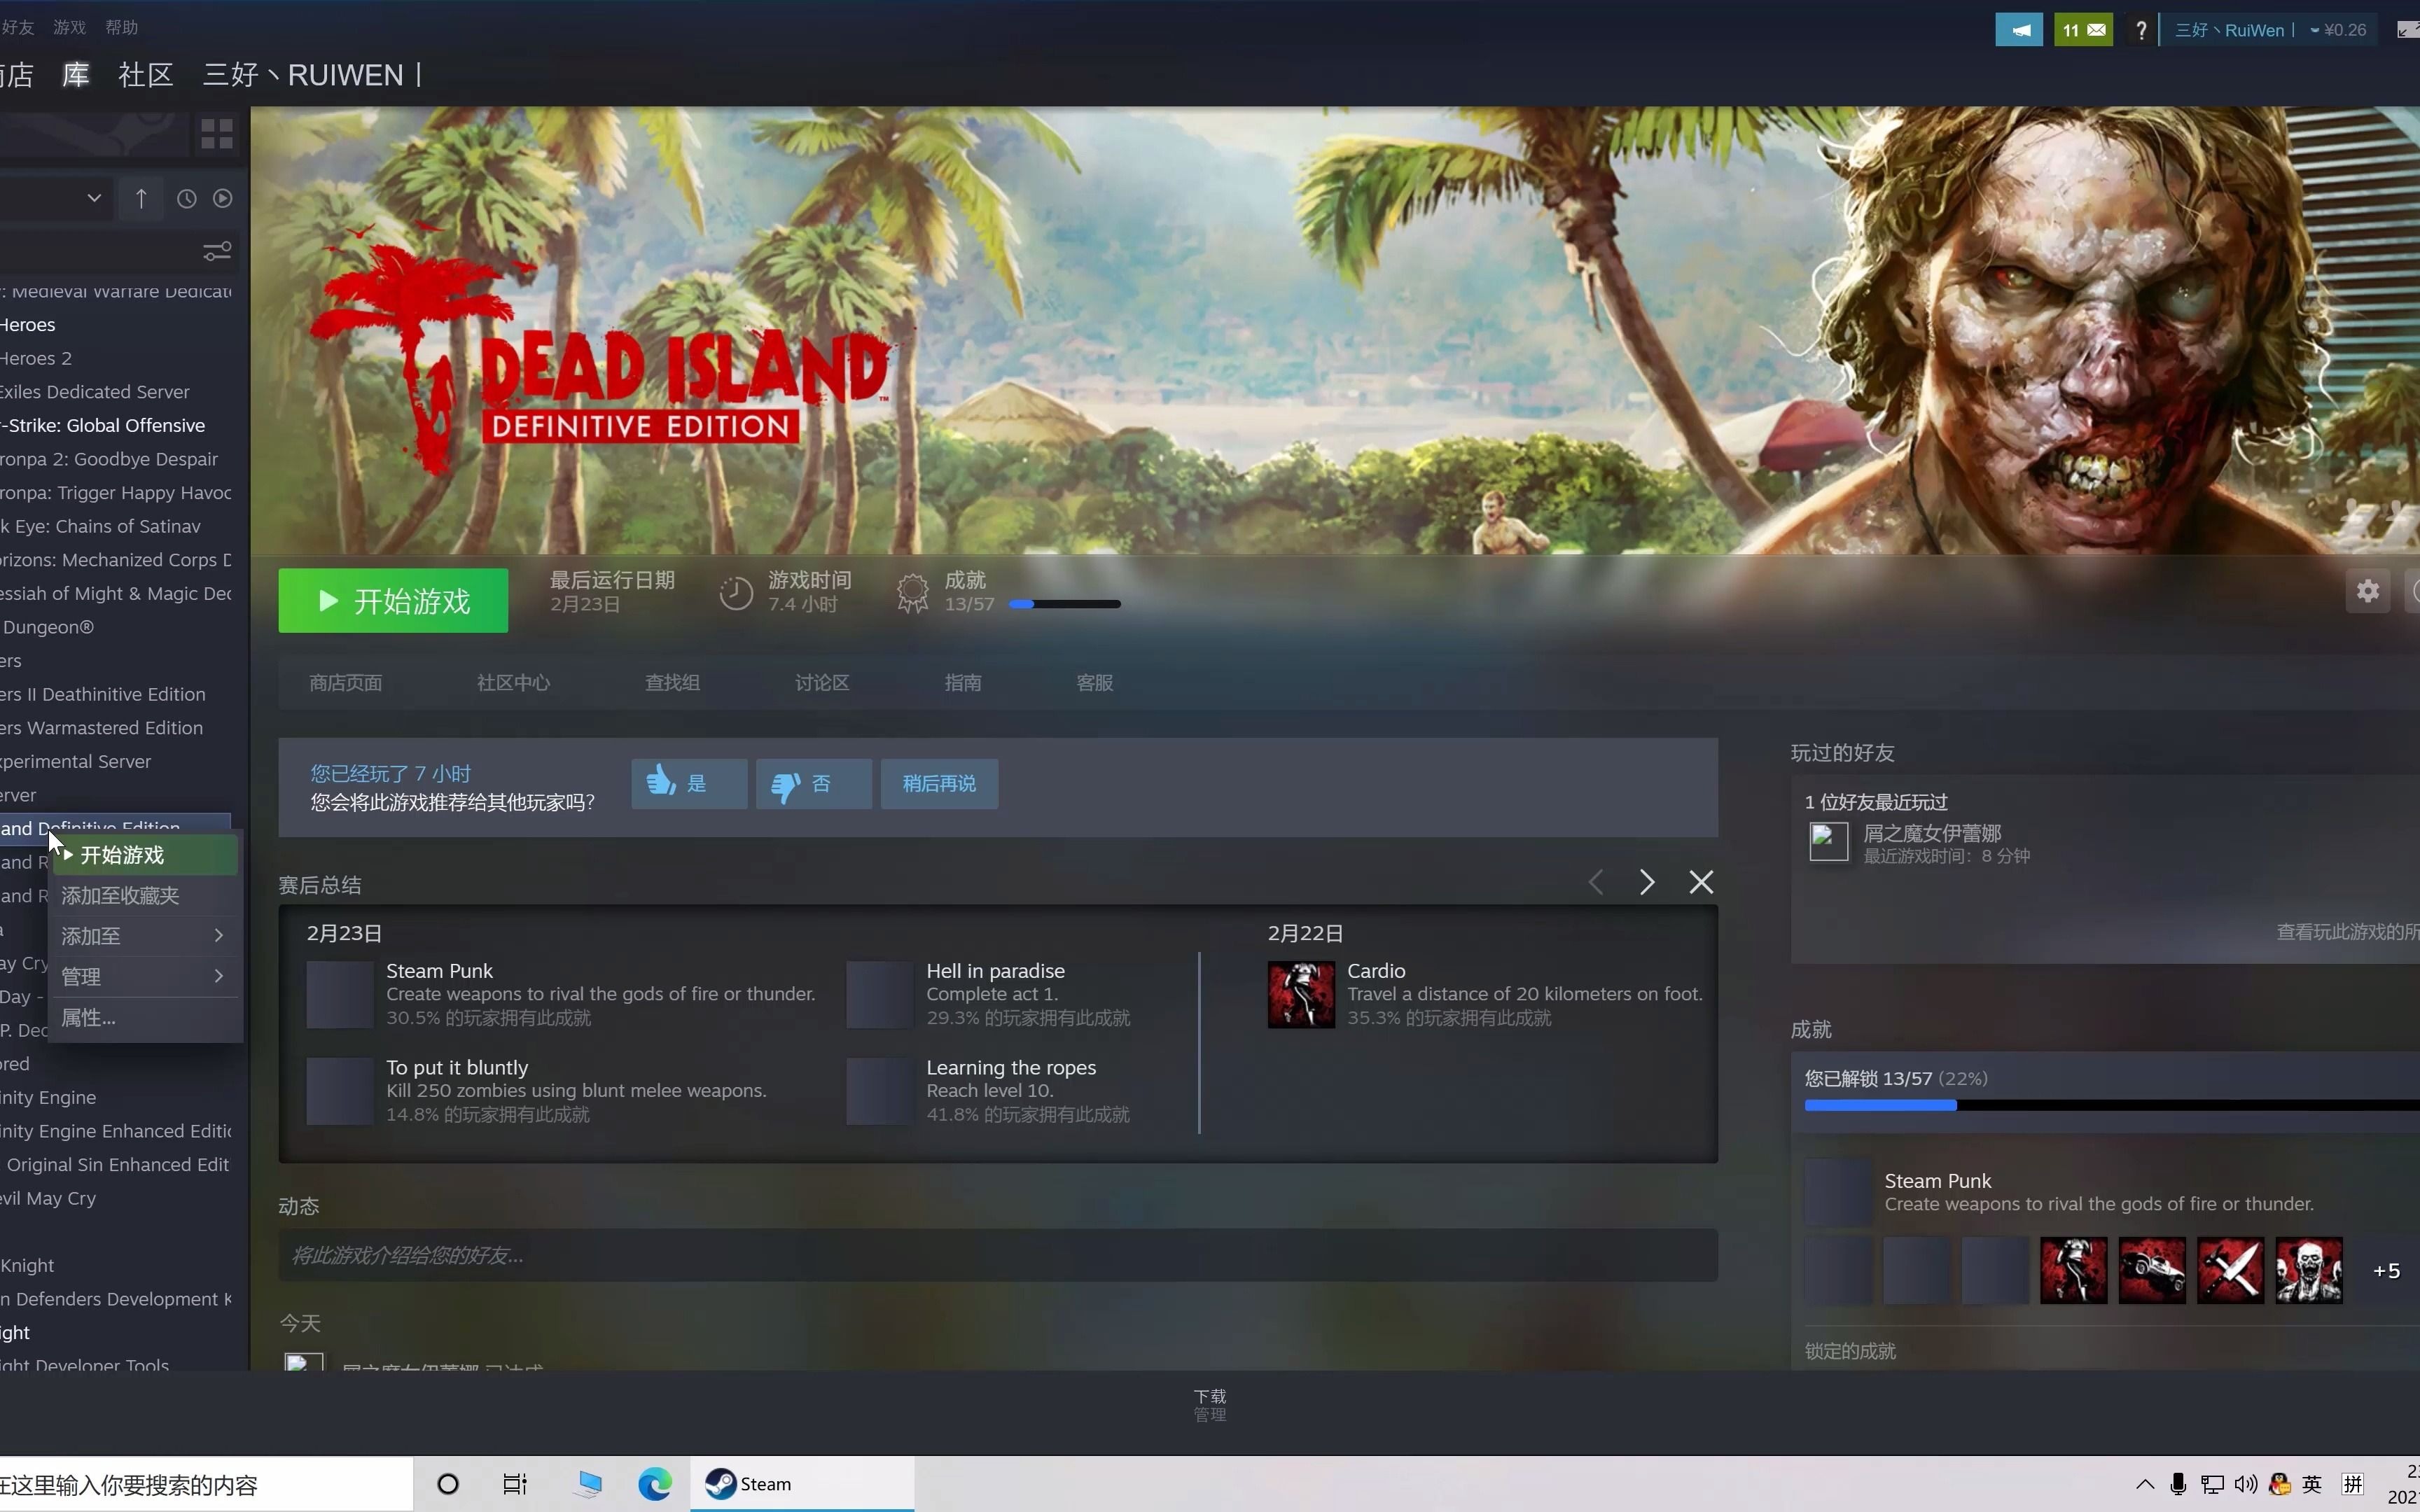Click the ready-to-play circle icon
Image resolution: width=2420 pixels, height=1512 pixels.
point(223,199)
